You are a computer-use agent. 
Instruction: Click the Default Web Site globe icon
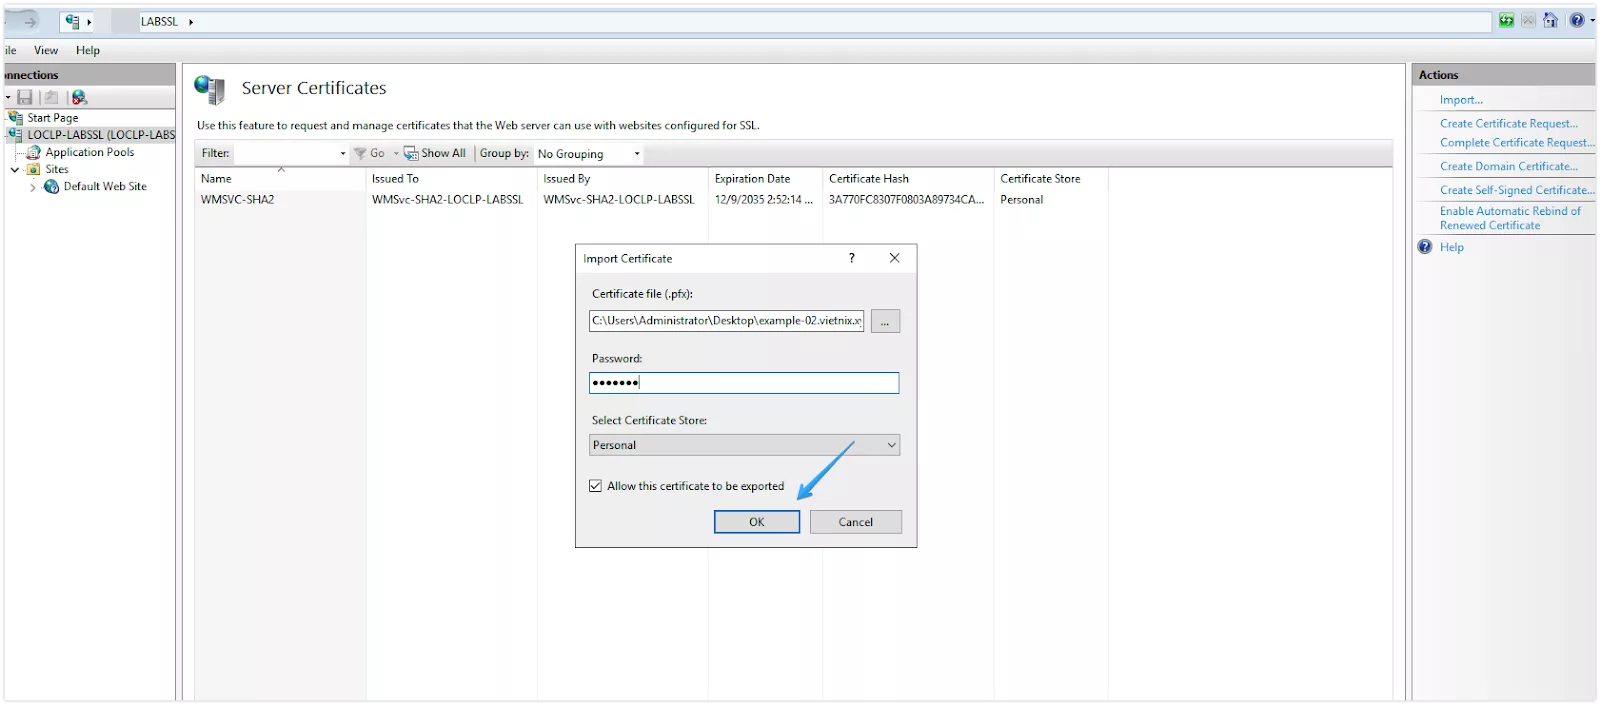pyautogui.click(x=51, y=186)
